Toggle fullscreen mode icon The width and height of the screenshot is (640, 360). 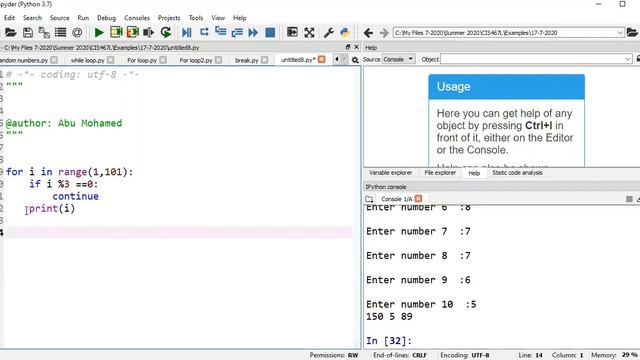309,32
